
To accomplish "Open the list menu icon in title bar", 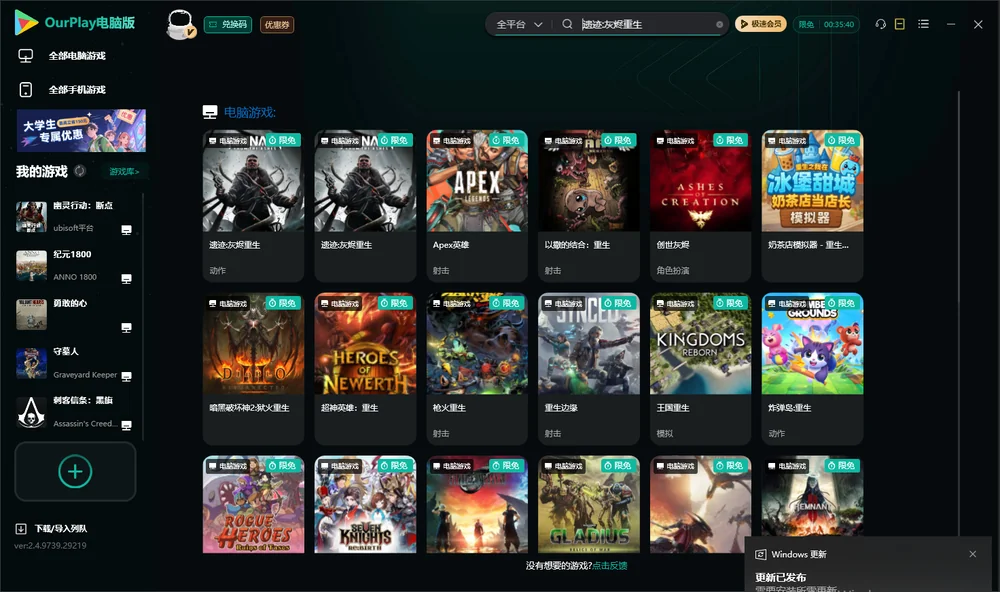I will (923, 24).
